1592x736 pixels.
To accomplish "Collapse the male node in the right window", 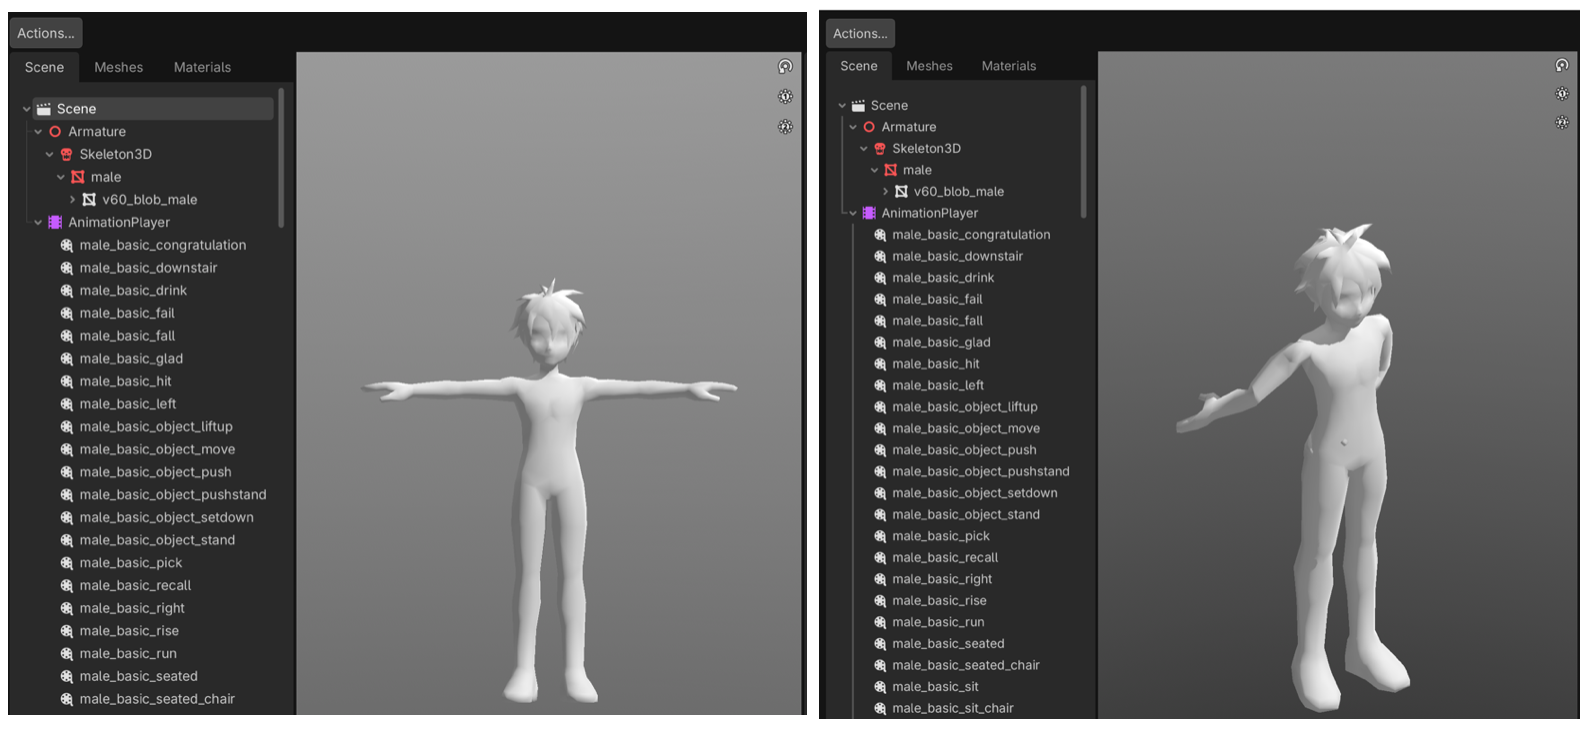I will coord(874,170).
